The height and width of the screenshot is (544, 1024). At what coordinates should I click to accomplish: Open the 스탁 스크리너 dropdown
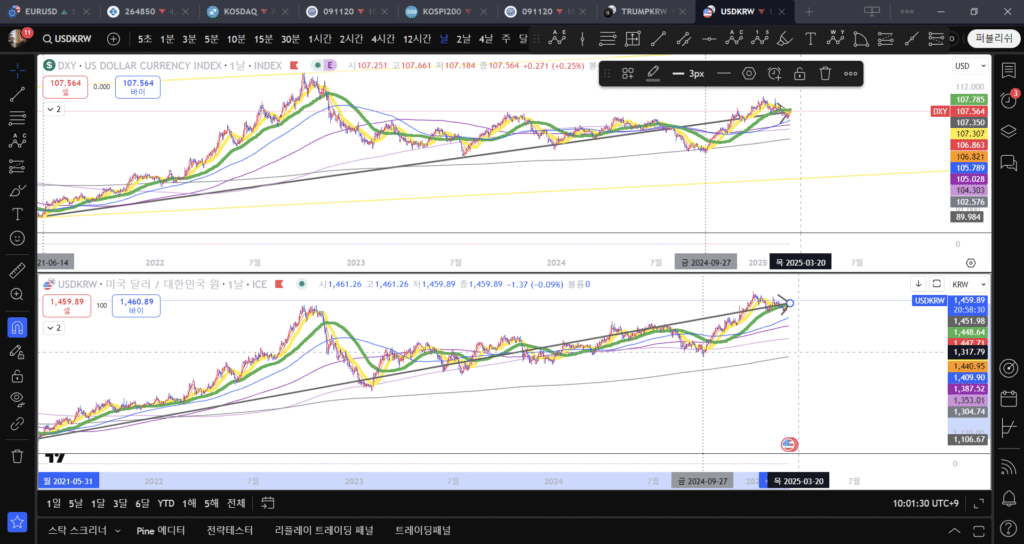pos(84,530)
